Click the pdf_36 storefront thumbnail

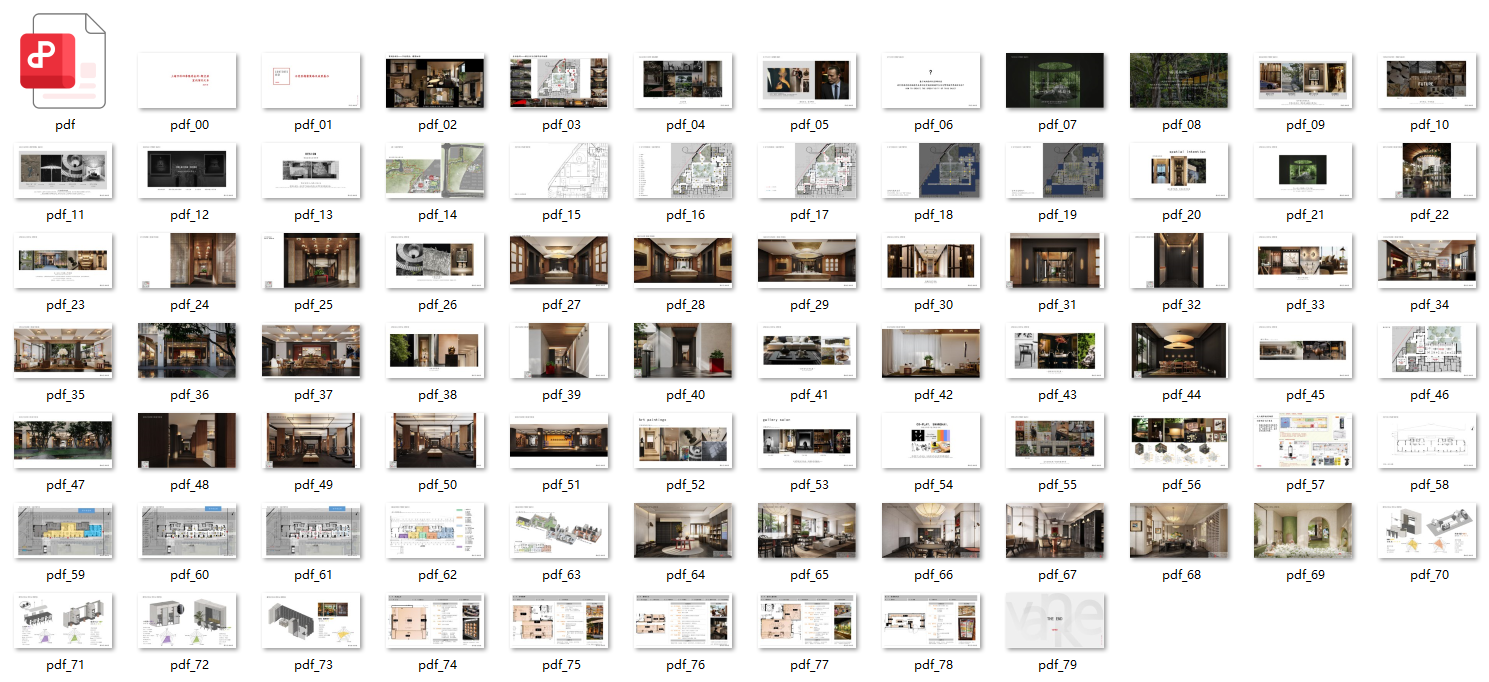(187, 351)
